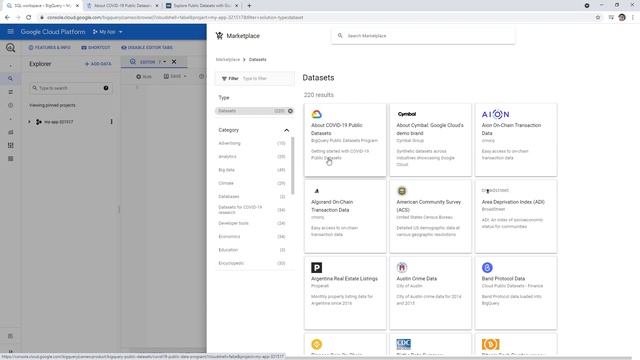640x360 pixels.
Task: Open the Chrome profile avatar
Action: [622, 18]
